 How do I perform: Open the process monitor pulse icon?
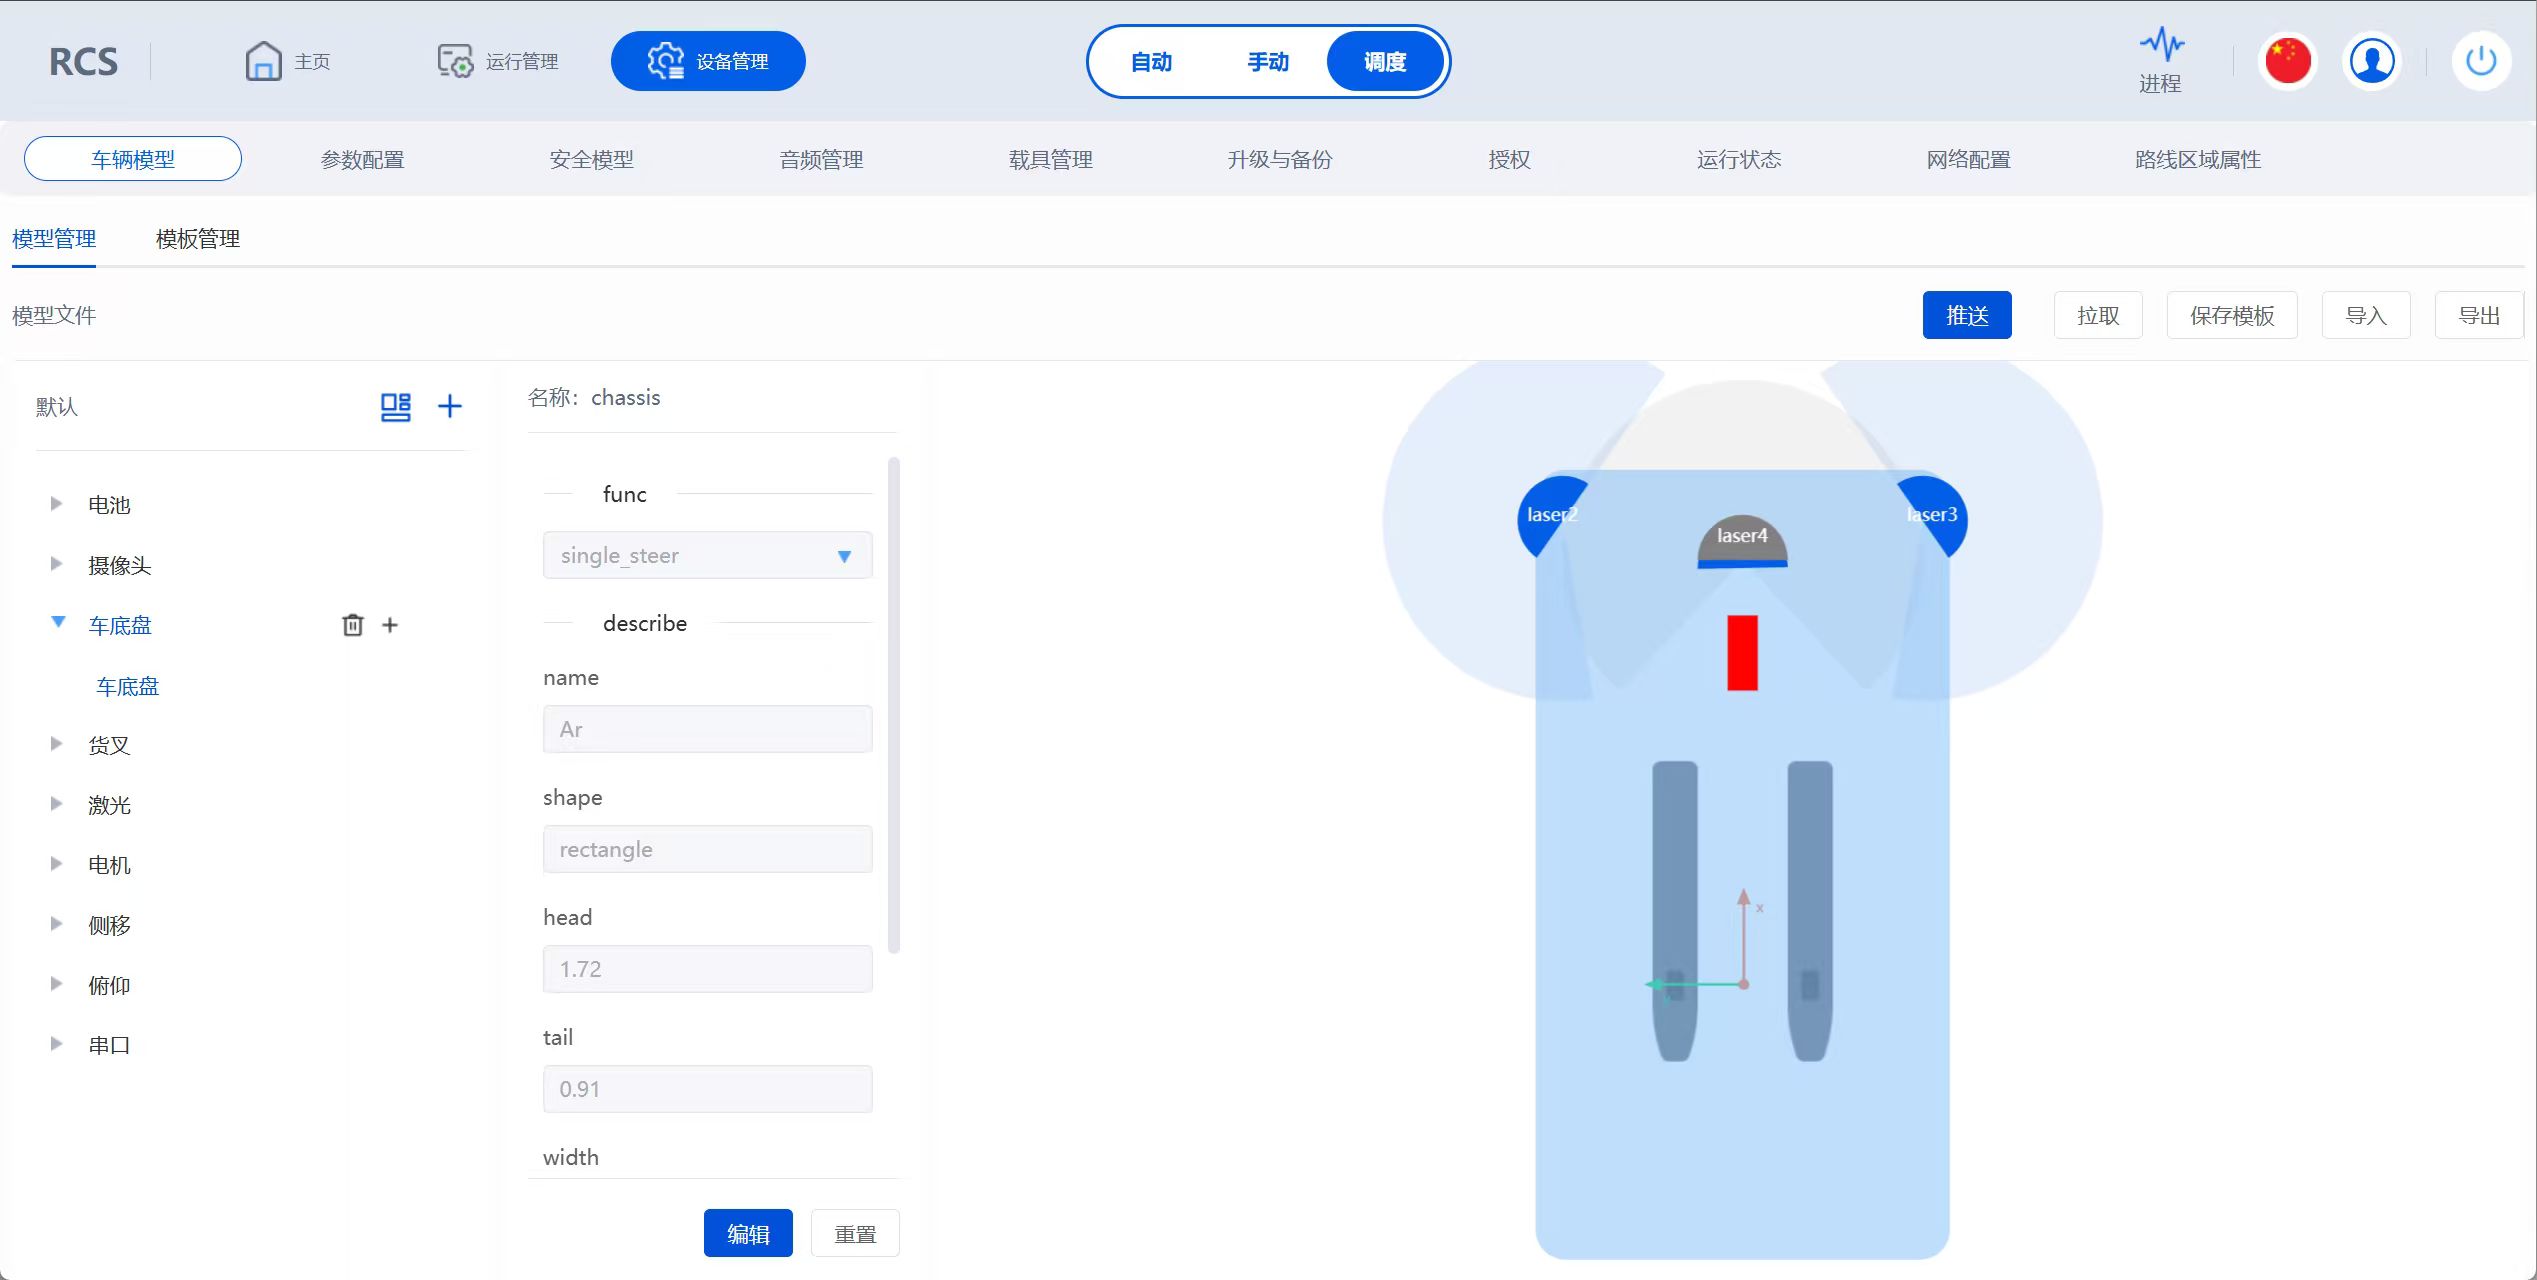2161,46
